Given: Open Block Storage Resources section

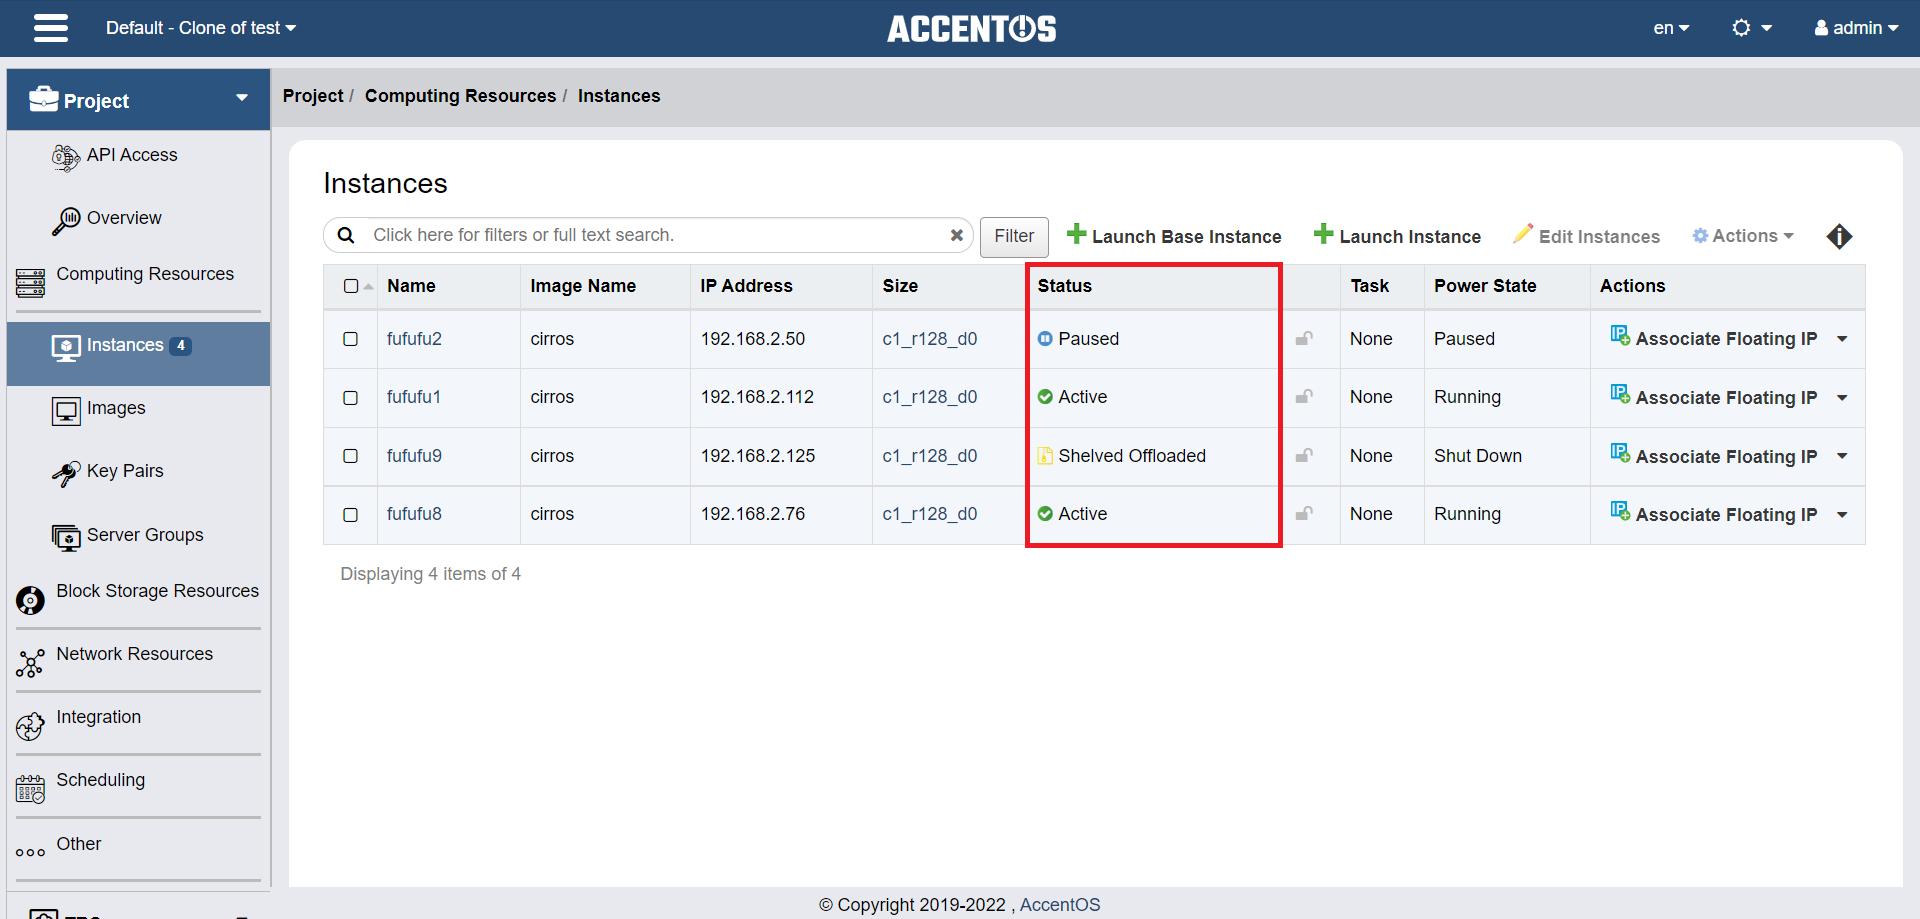Looking at the screenshot, I should coord(157,591).
